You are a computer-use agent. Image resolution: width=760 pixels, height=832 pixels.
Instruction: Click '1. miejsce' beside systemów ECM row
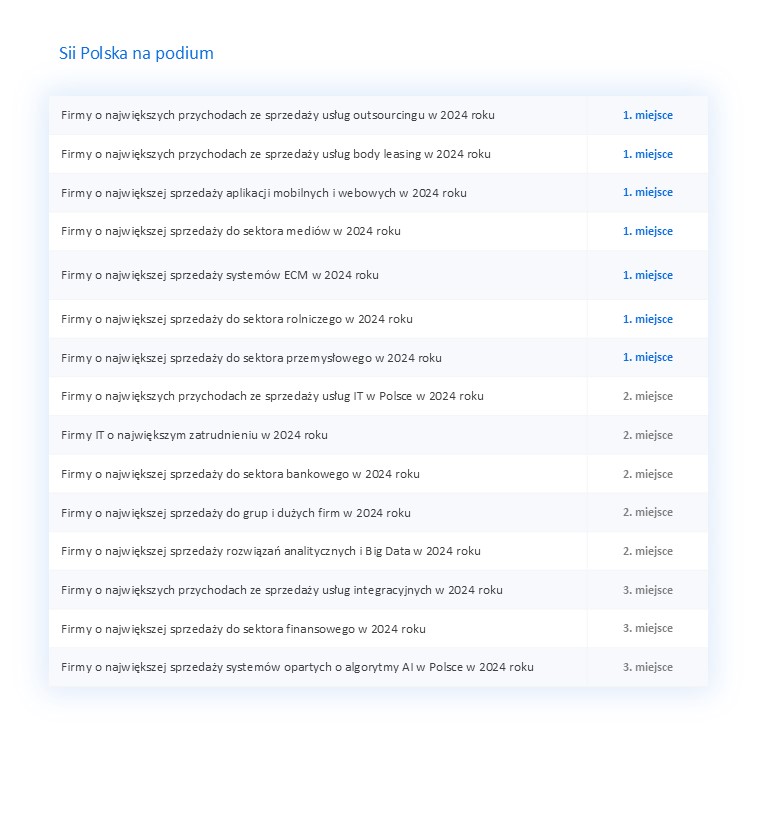(647, 275)
